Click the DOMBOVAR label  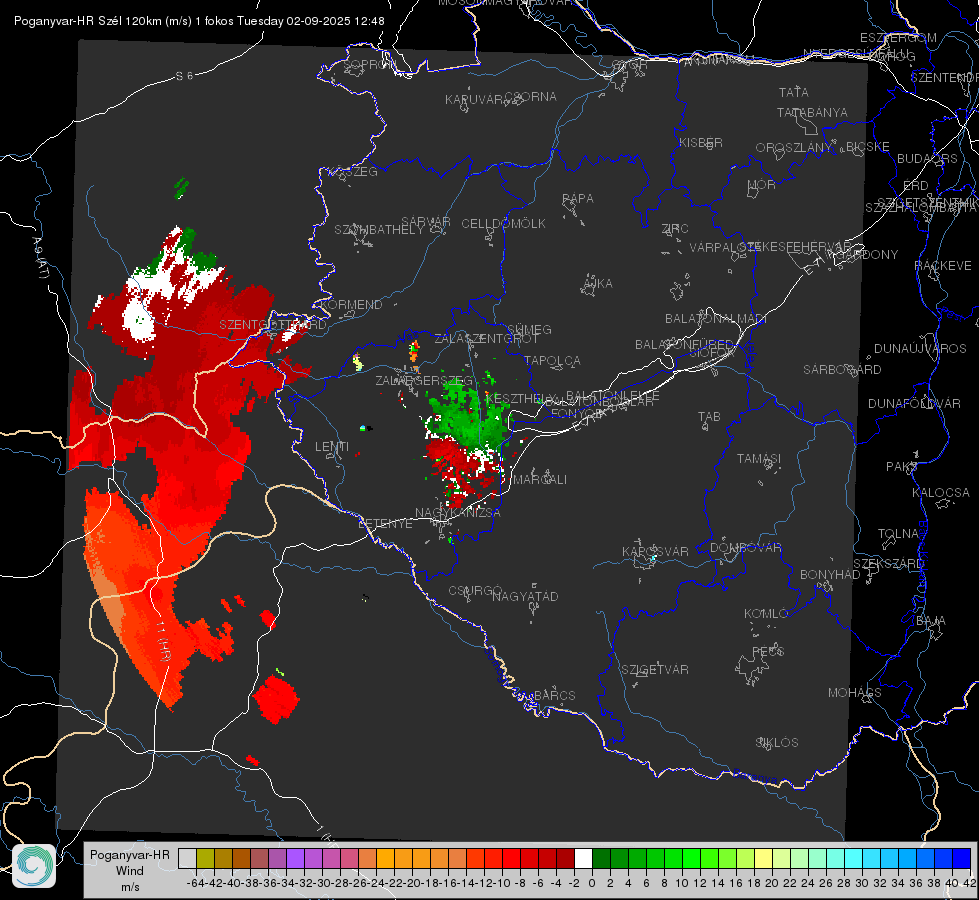745,548
